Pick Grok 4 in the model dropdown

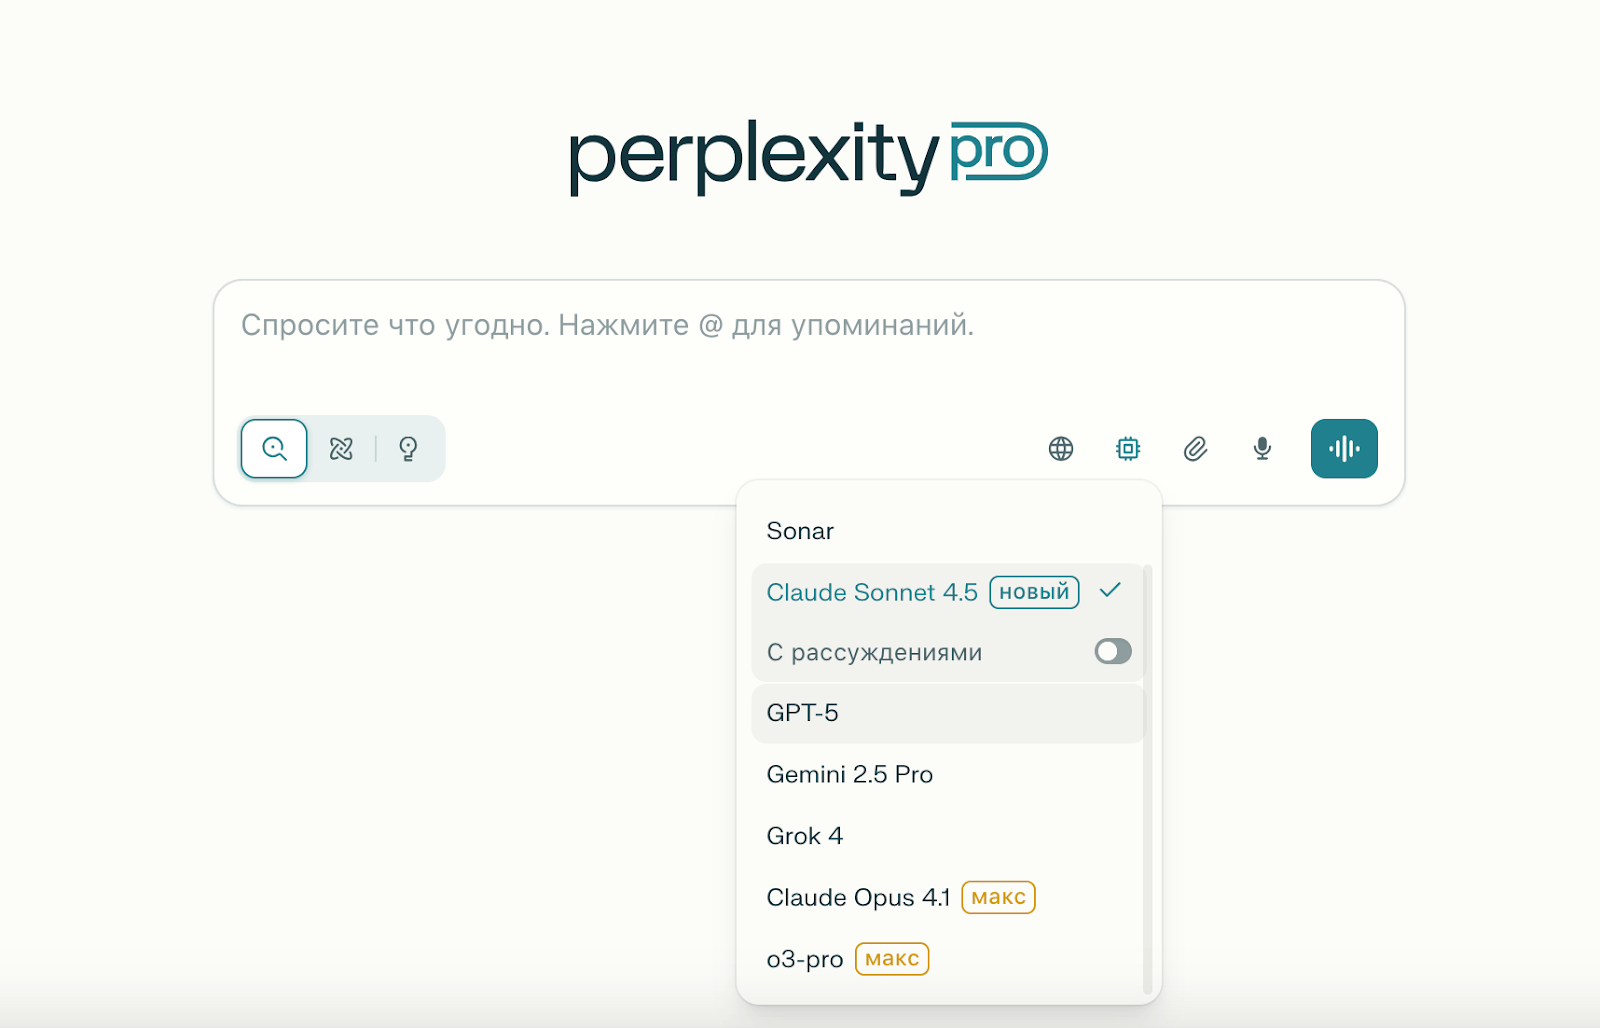tap(805, 836)
